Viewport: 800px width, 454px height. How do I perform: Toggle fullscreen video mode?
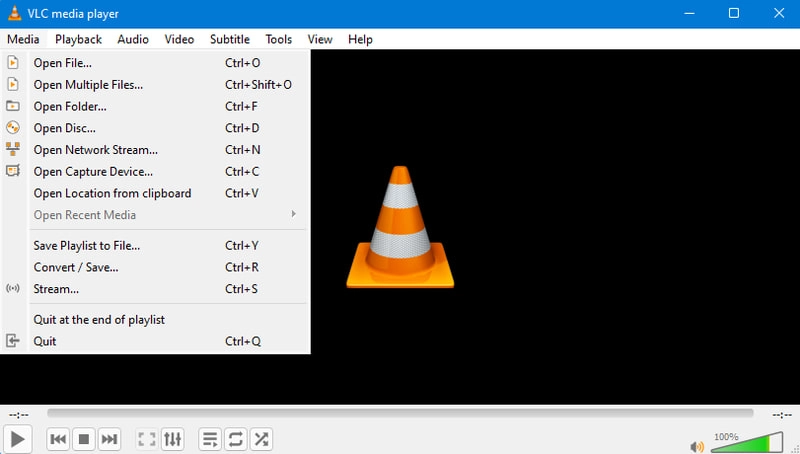click(x=147, y=439)
